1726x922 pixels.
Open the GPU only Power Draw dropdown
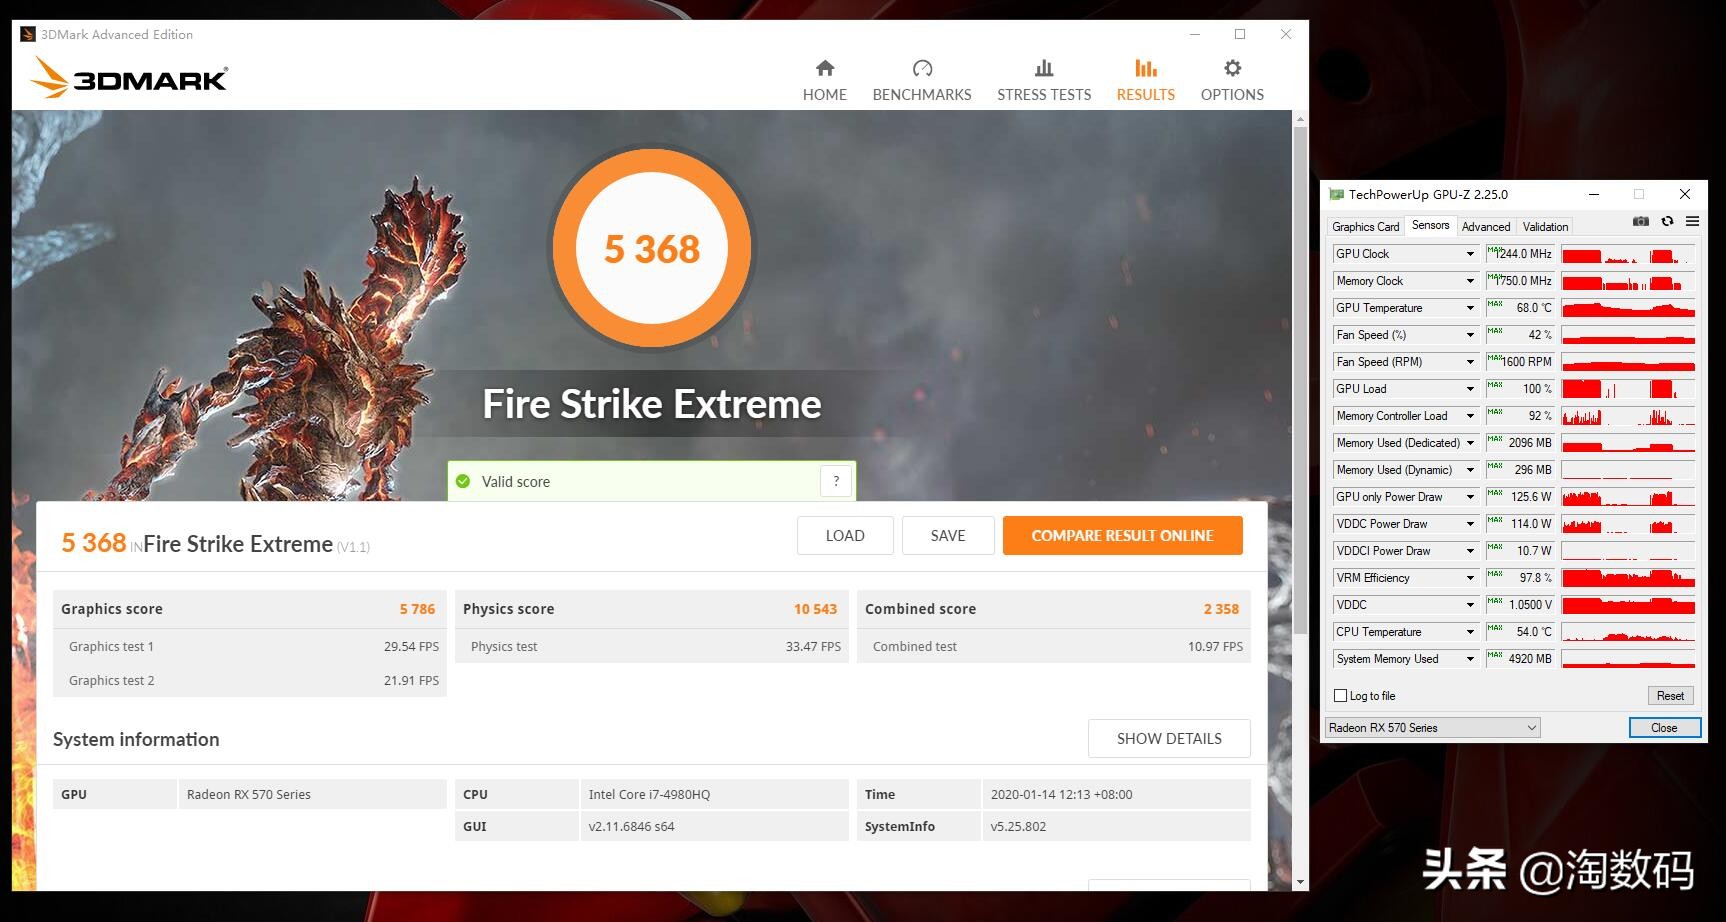pyautogui.click(x=1470, y=497)
